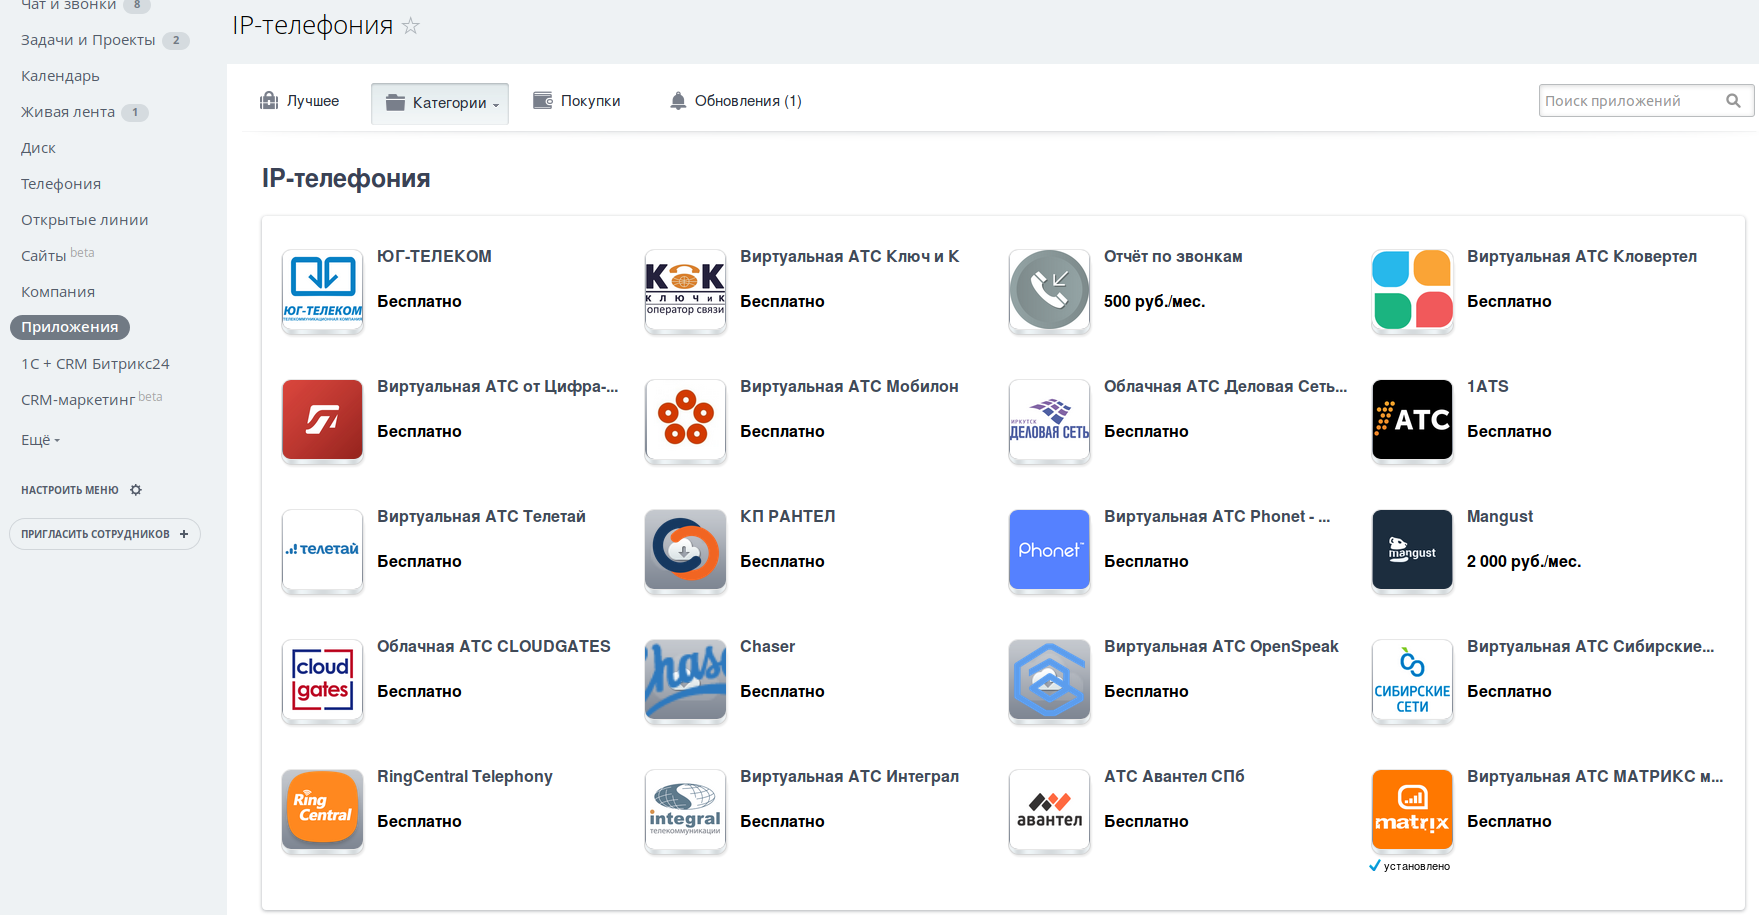Expand the Ещё sidebar menu
Screen dimensions: 1759x915
pos(40,440)
